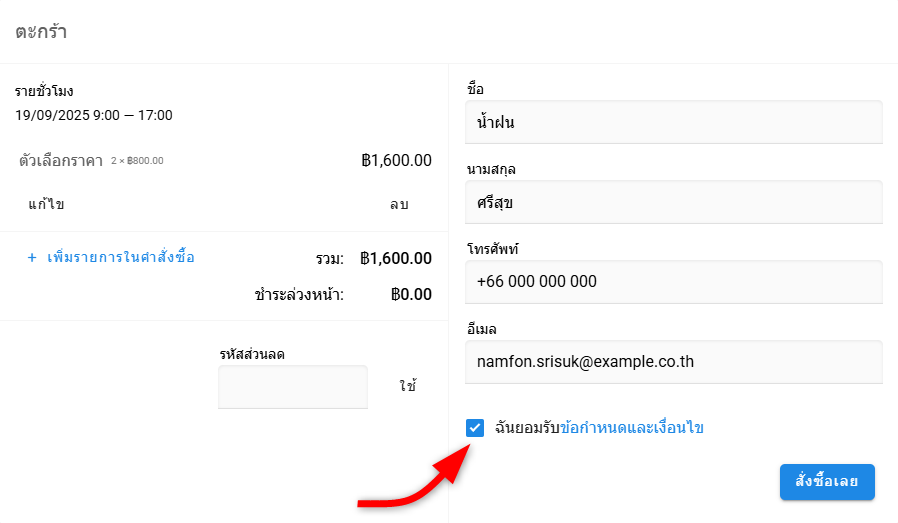The width and height of the screenshot is (898, 523).
Task: Select the นามสกุล field containing ศรีสุข
Action: click(x=674, y=202)
